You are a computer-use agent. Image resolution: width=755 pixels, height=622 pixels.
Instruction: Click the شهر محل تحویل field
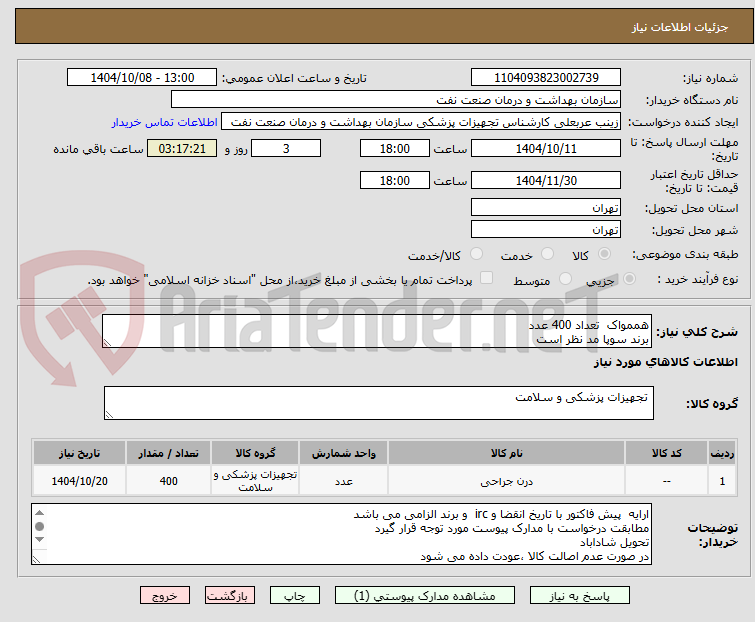tap(546, 230)
